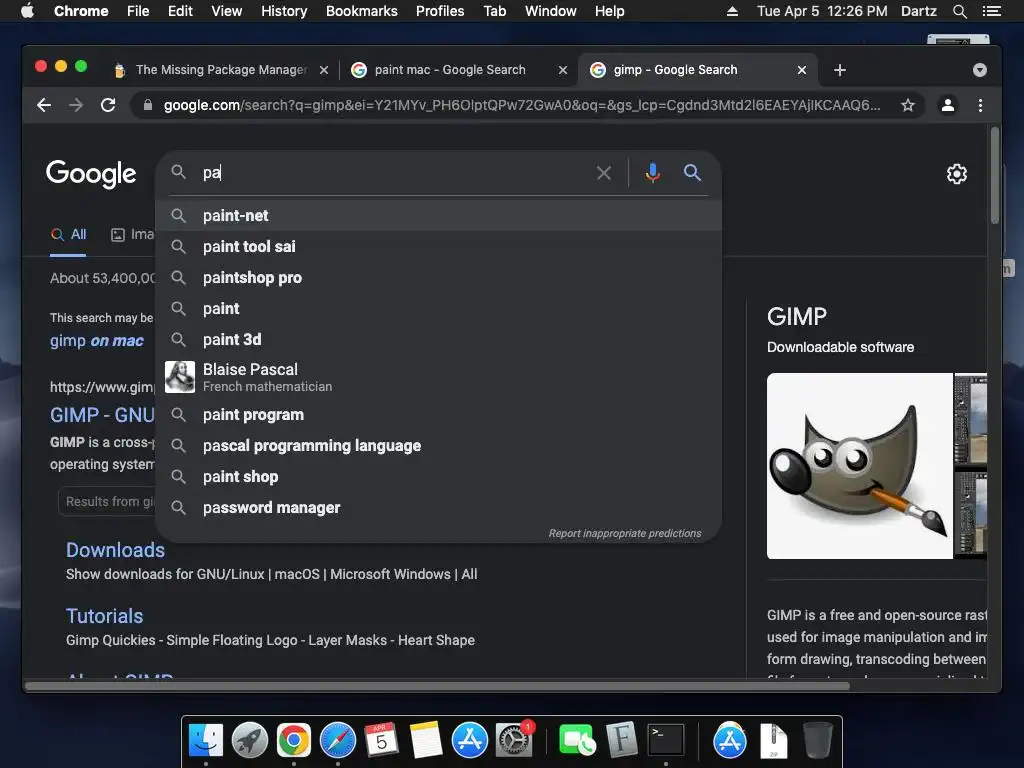Open Chrome three-dot menu

(x=980, y=105)
